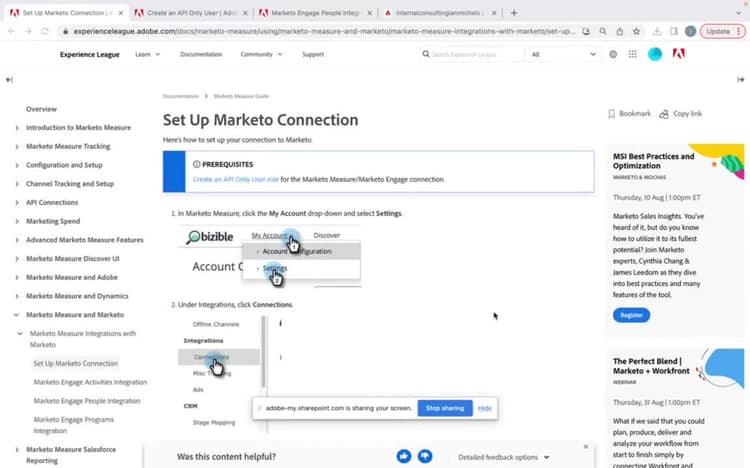The image size is (750, 468).
Task: Open the browser downloads icon
Action: [x=657, y=31]
